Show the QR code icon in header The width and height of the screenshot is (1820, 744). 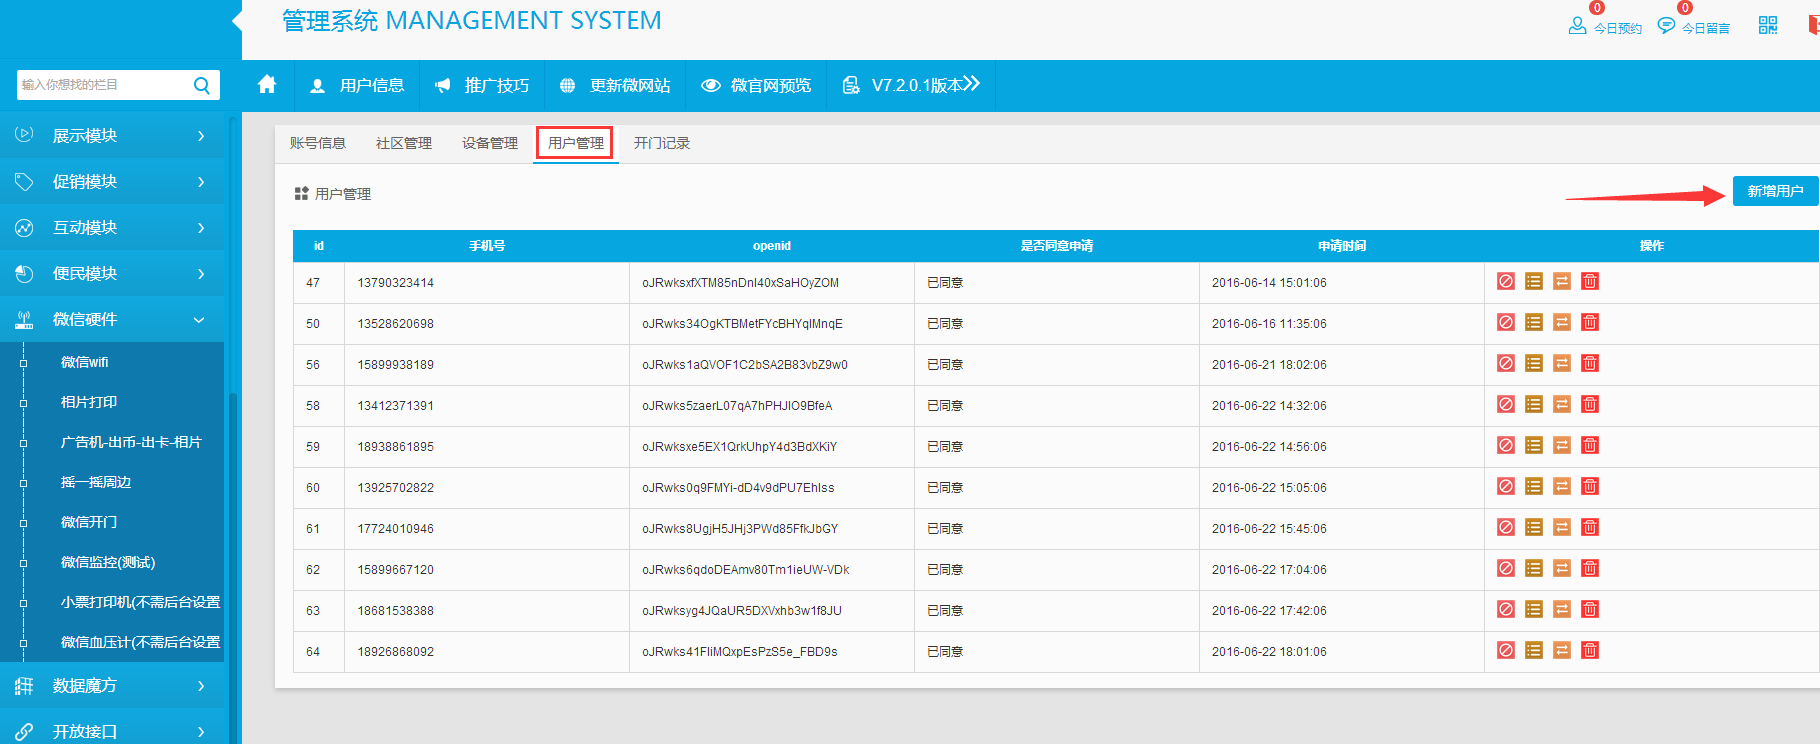click(x=1768, y=26)
